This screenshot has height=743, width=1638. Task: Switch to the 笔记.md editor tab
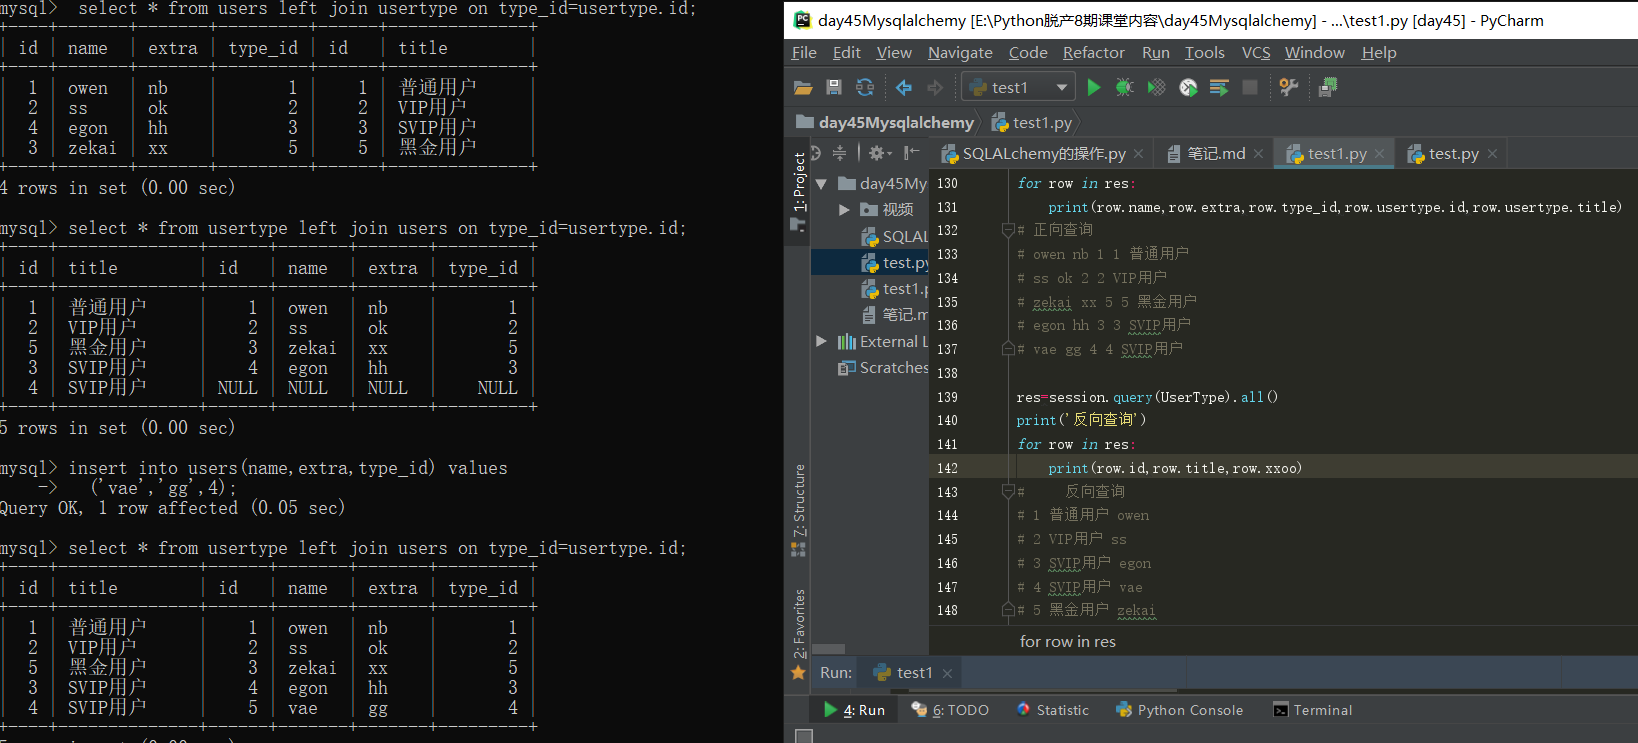(1215, 154)
